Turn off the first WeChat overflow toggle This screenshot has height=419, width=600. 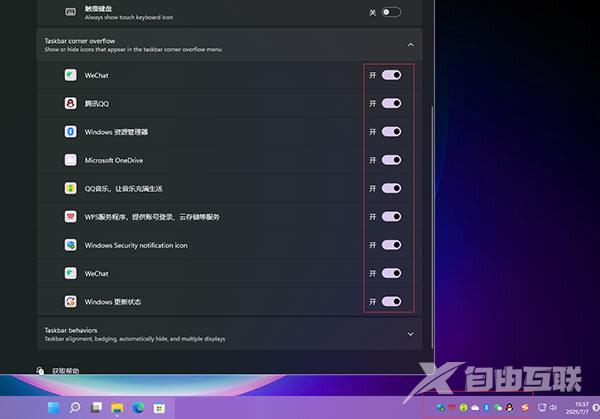(x=391, y=75)
